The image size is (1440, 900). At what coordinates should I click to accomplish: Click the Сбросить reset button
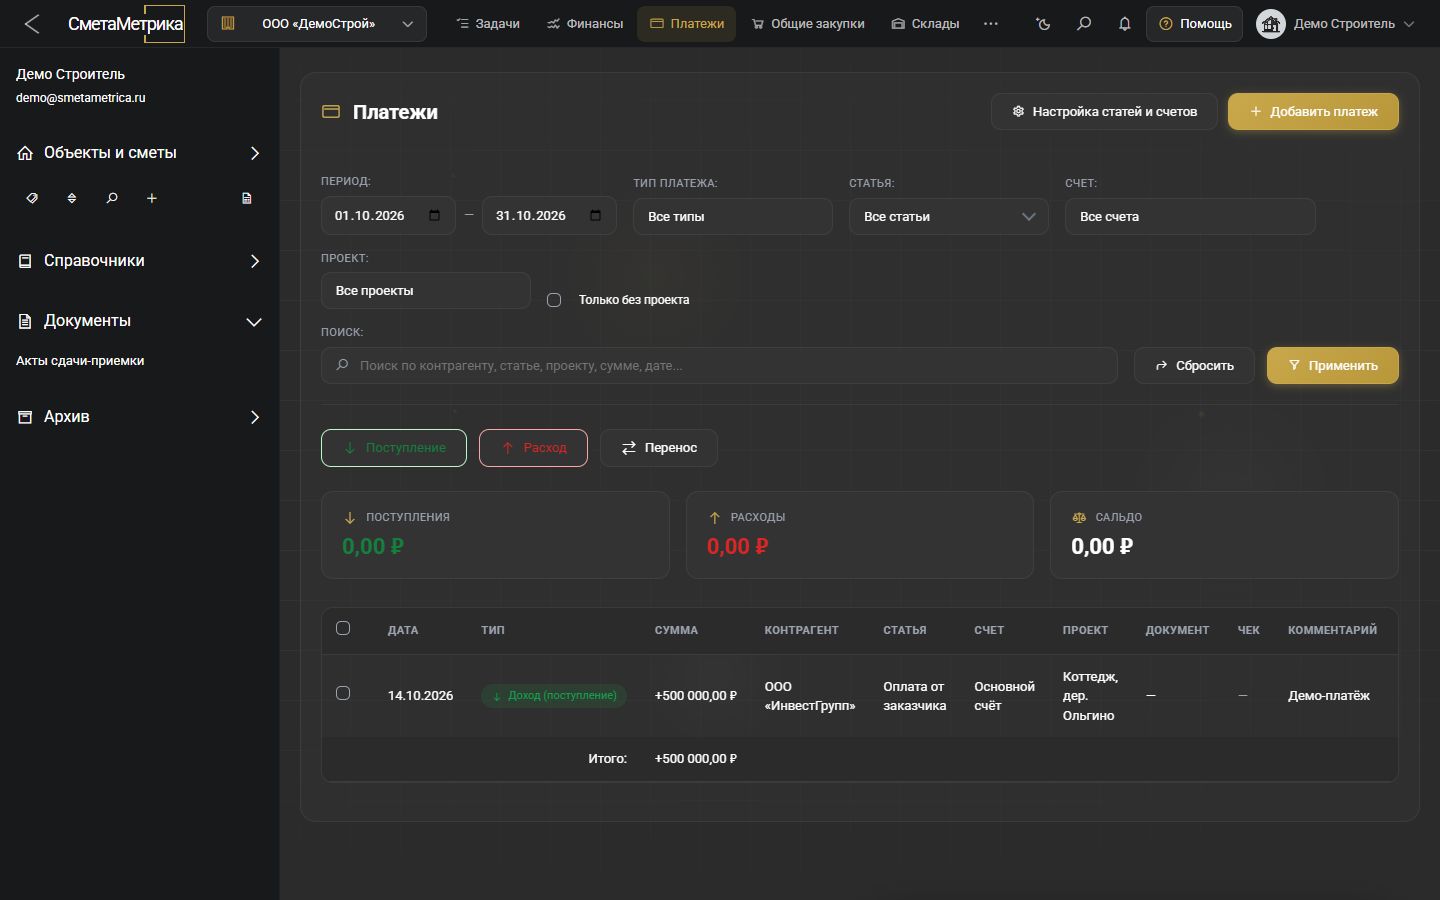coord(1194,366)
